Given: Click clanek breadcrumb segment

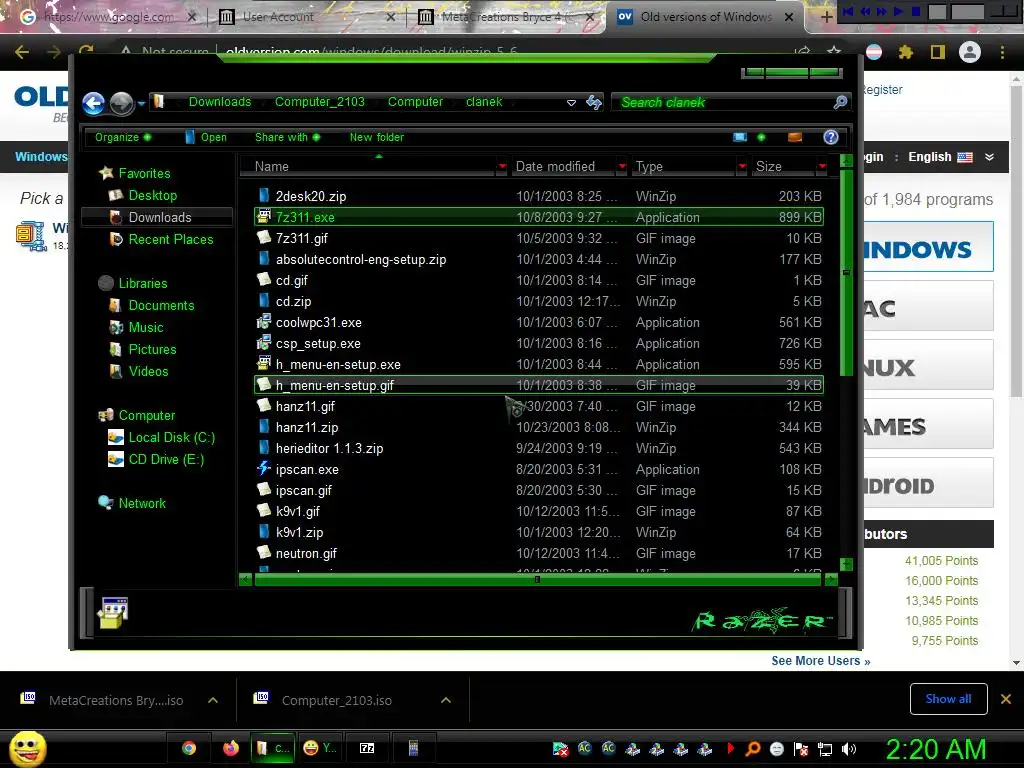Looking at the screenshot, I should point(484,102).
